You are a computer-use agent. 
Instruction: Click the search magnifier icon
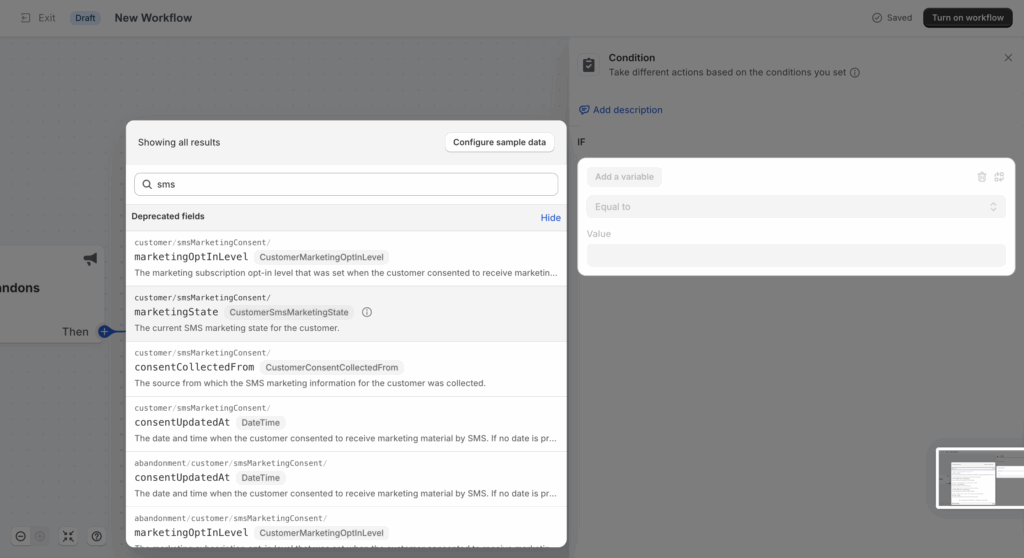tap(147, 184)
